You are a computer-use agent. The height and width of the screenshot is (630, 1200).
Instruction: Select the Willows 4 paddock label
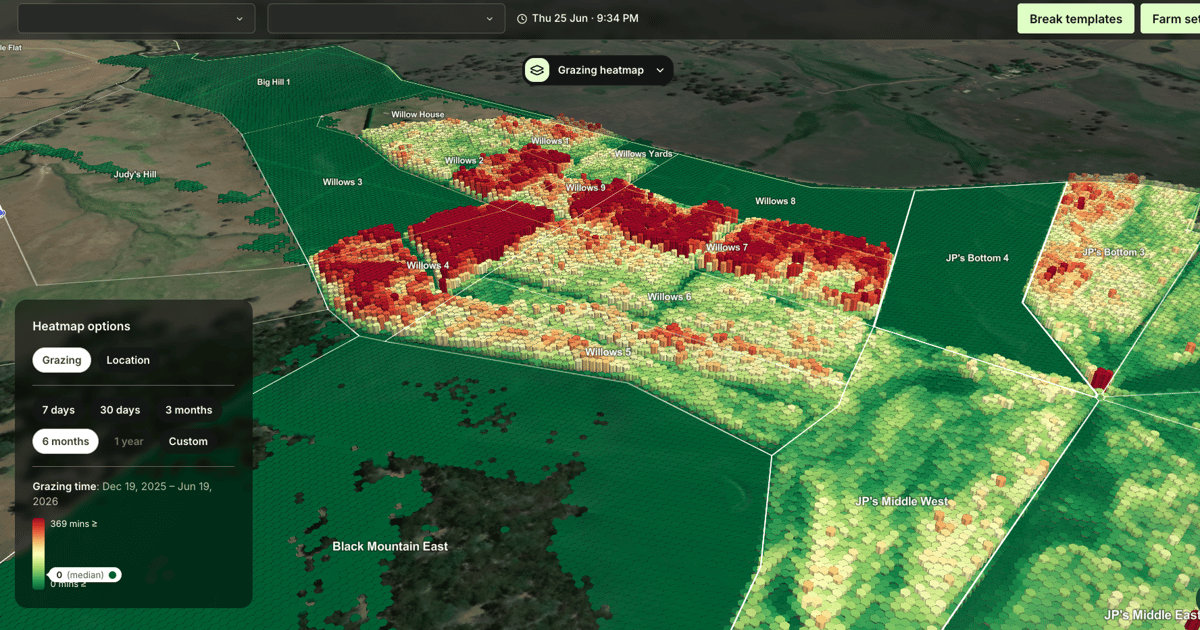428,266
